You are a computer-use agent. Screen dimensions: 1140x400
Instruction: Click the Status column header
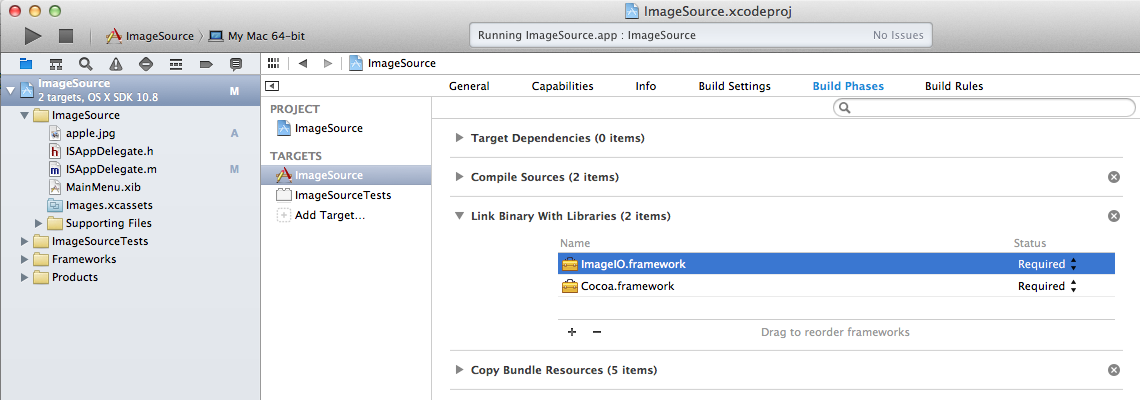click(x=1029, y=243)
